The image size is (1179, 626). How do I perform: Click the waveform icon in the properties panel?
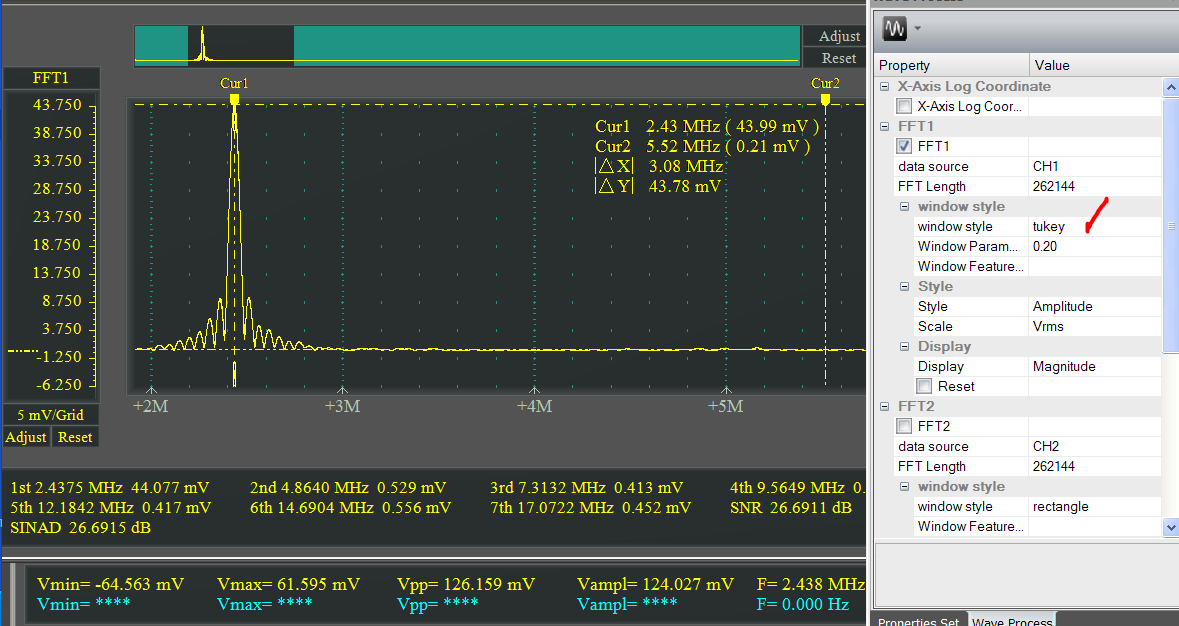(894, 29)
